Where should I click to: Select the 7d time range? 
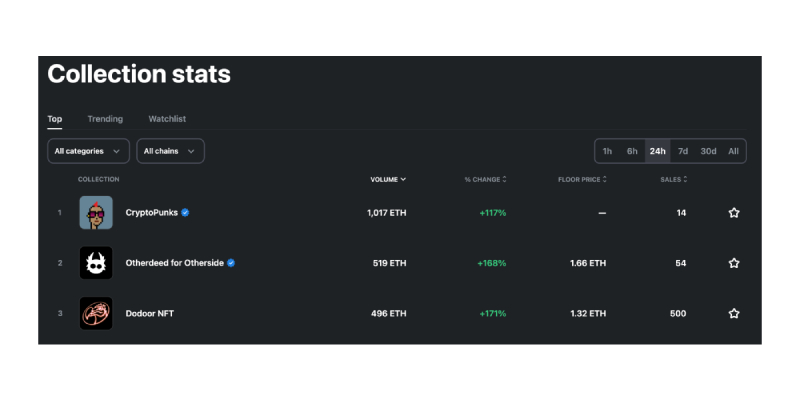coord(683,151)
